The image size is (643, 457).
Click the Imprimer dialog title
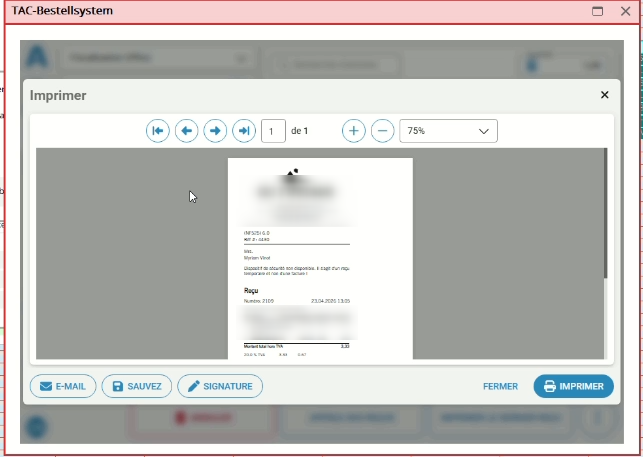click(58, 96)
